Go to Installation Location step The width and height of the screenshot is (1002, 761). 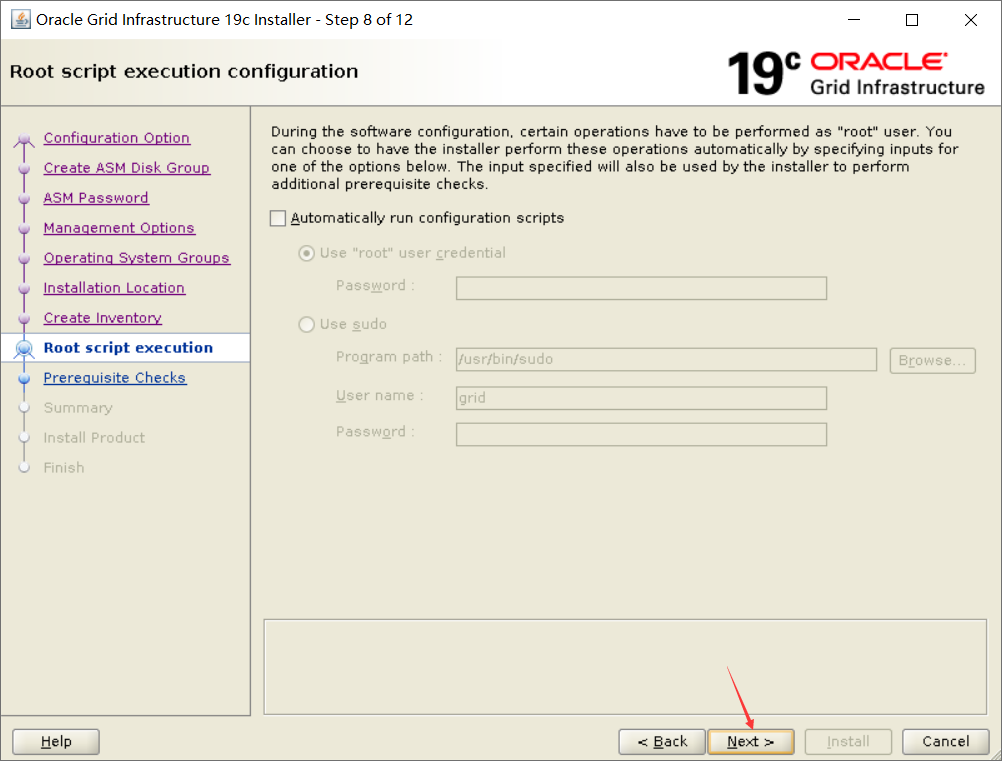(x=114, y=288)
